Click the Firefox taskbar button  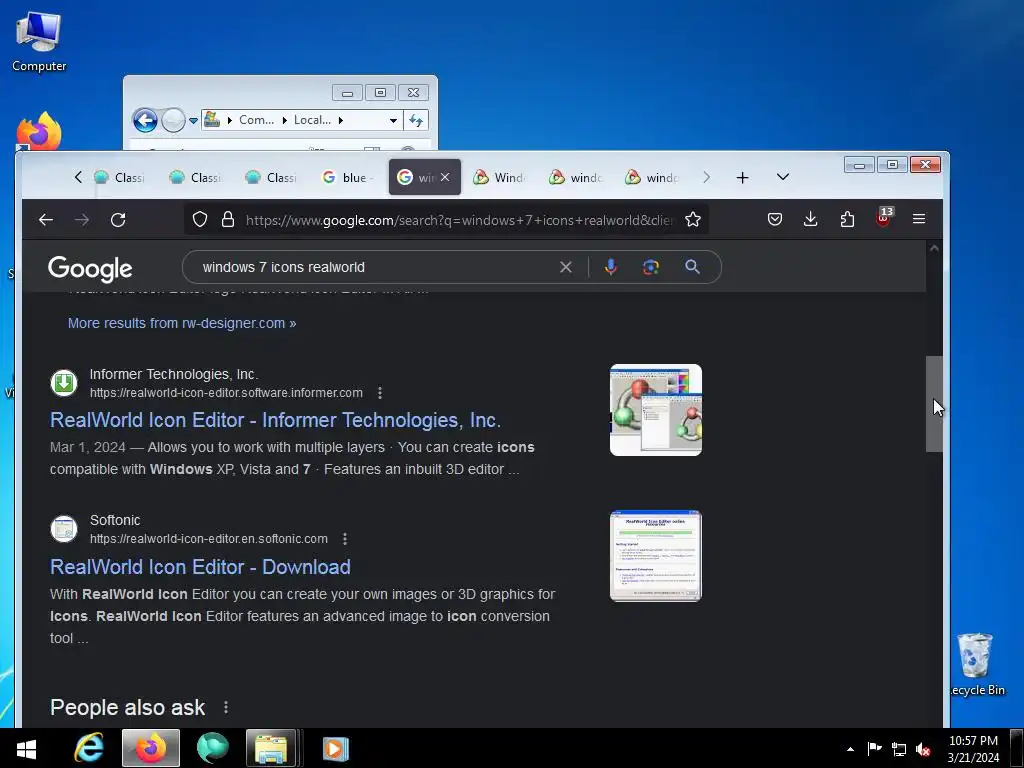[x=151, y=748]
